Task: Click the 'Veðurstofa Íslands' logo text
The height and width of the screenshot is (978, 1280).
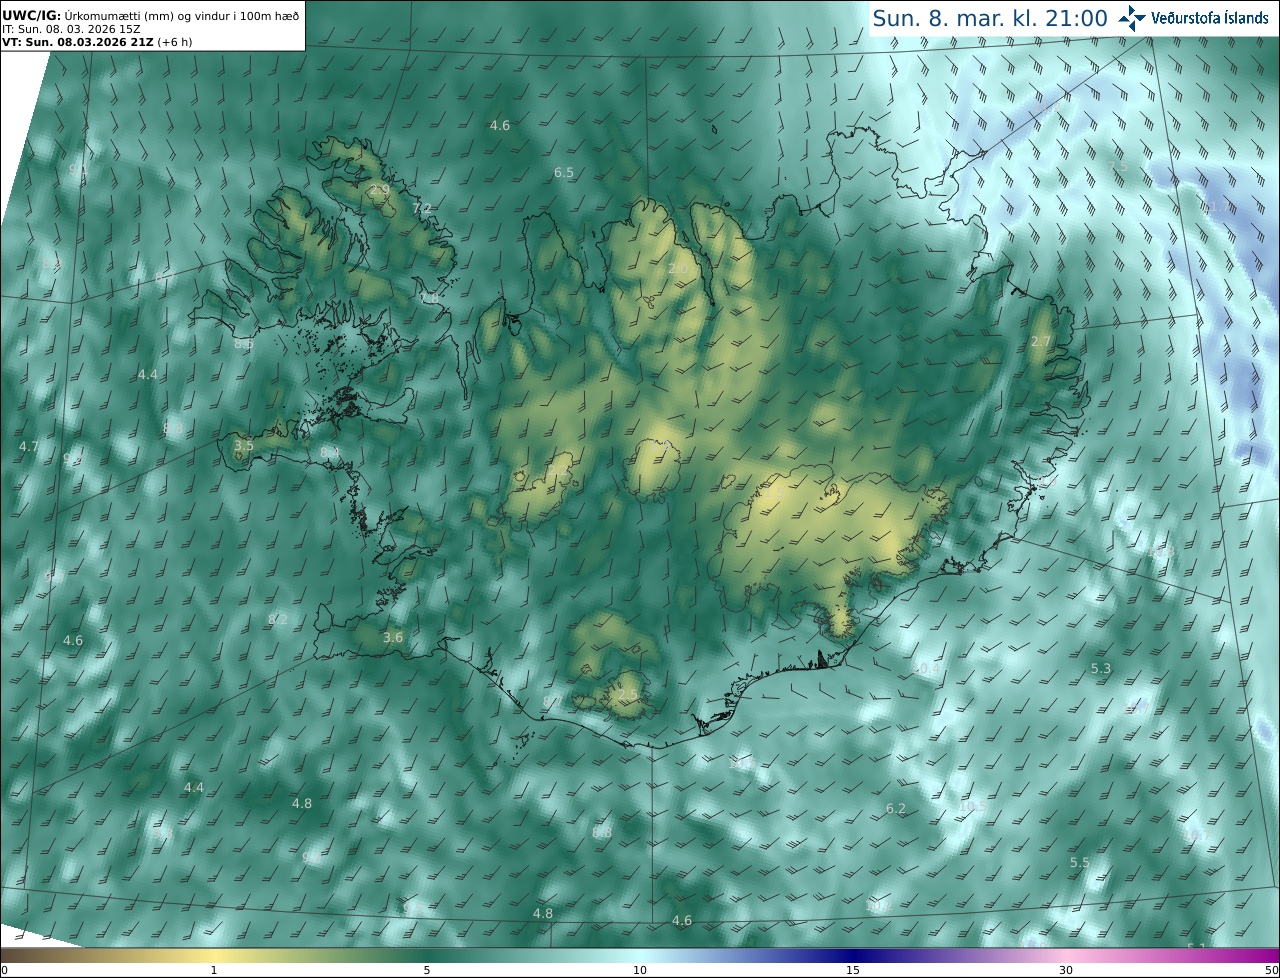Action: coord(1210,18)
